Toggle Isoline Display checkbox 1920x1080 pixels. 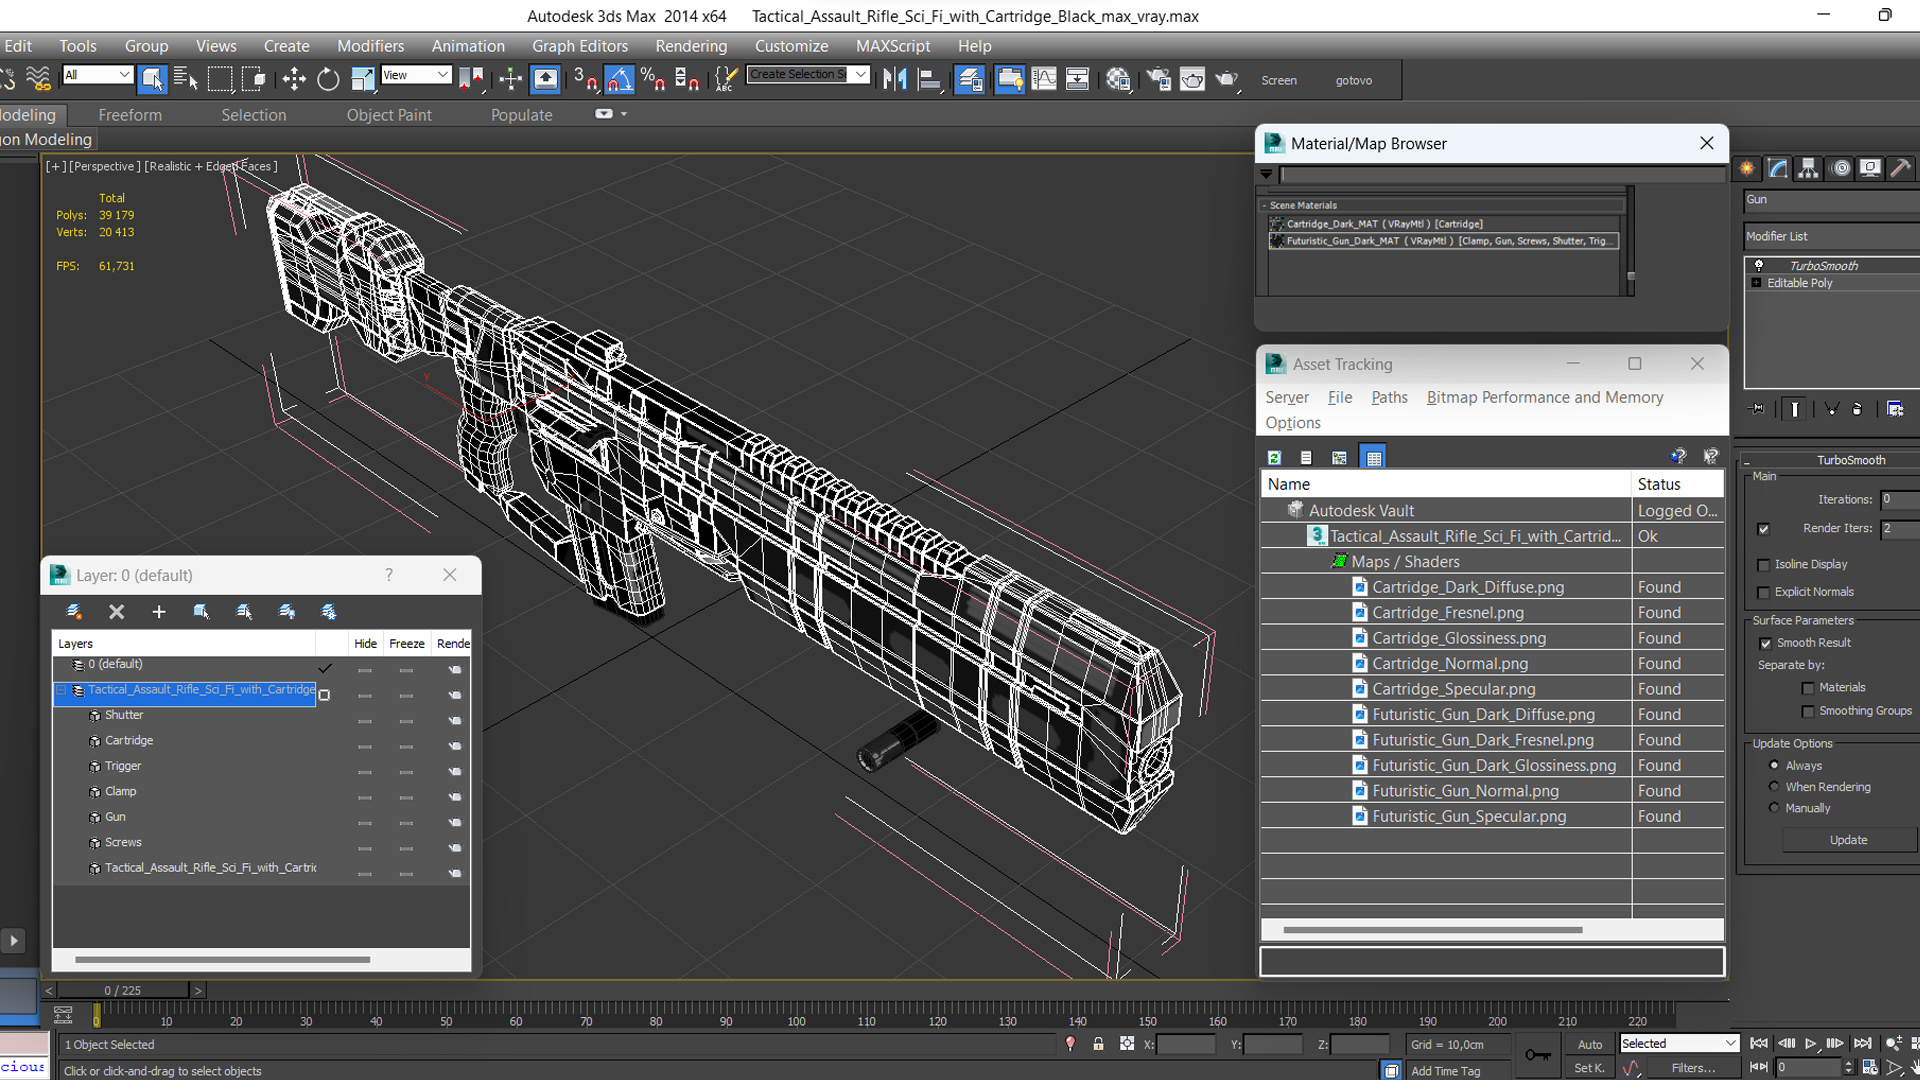(1763, 565)
